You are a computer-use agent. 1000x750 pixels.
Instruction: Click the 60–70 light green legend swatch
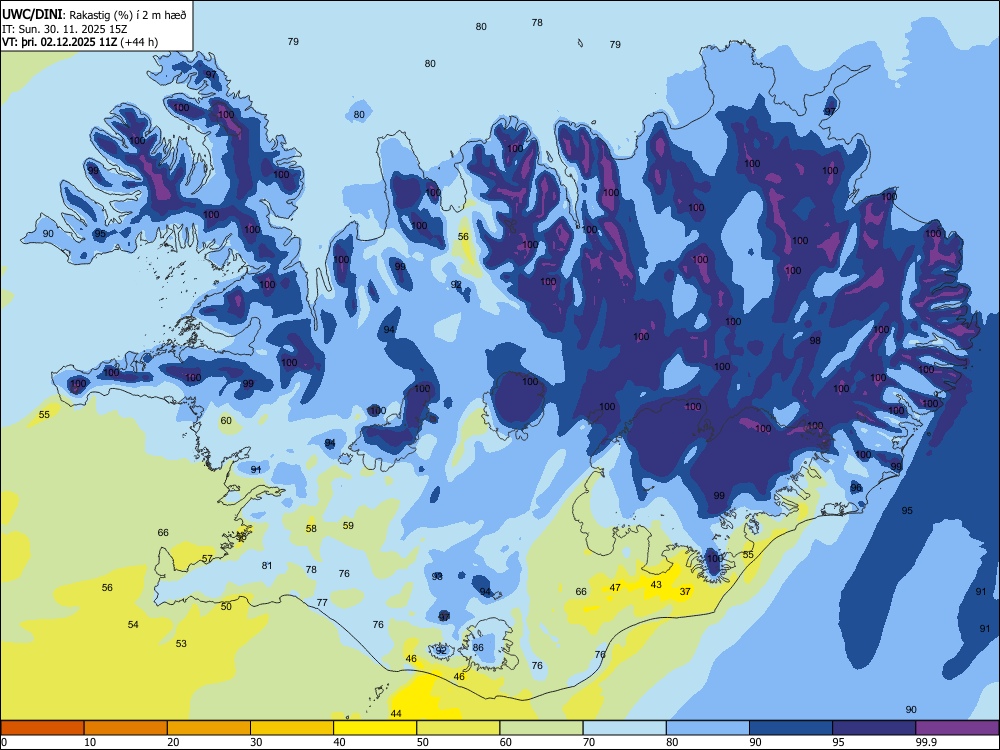point(541,728)
